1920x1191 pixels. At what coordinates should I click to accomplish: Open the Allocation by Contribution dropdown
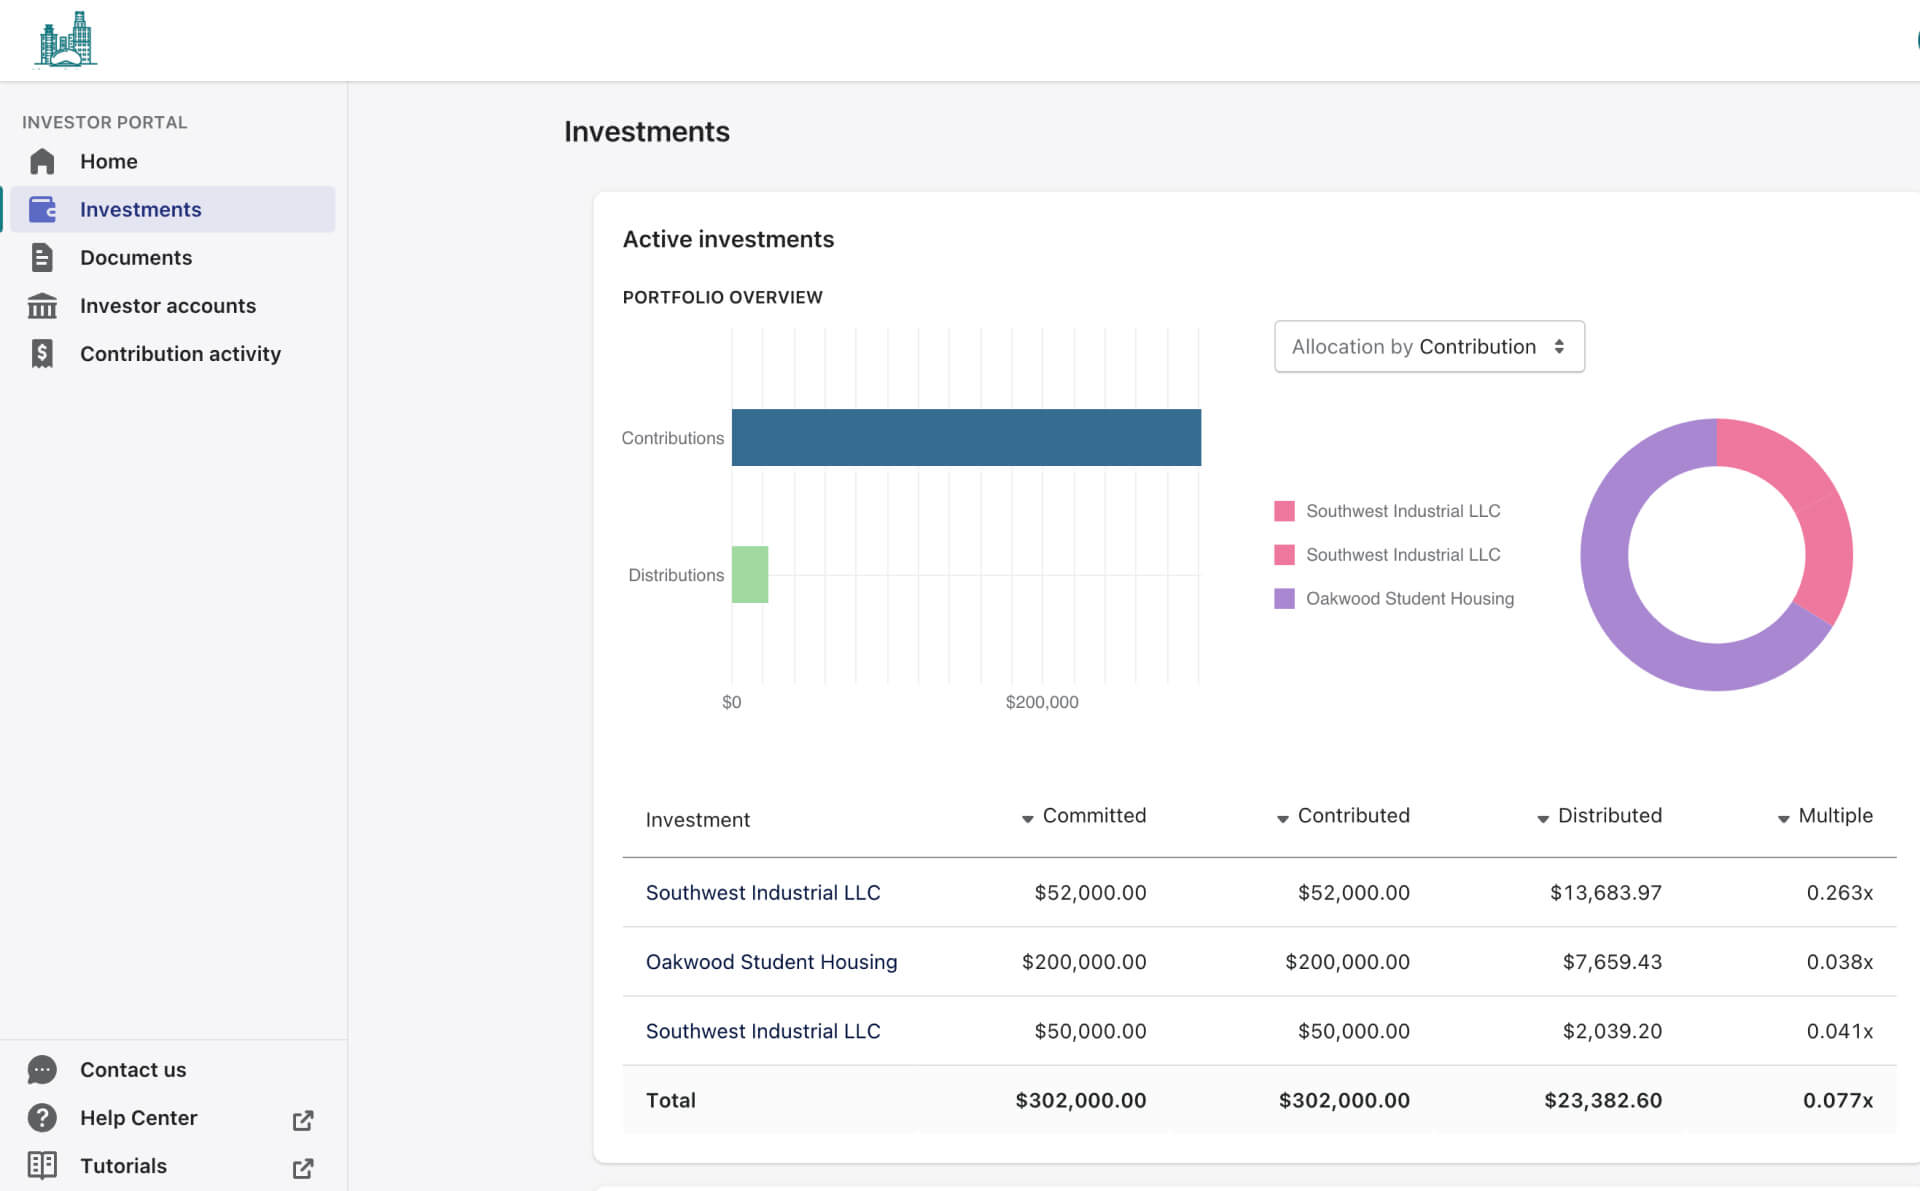pyautogui.click(x=1429, y=347)
